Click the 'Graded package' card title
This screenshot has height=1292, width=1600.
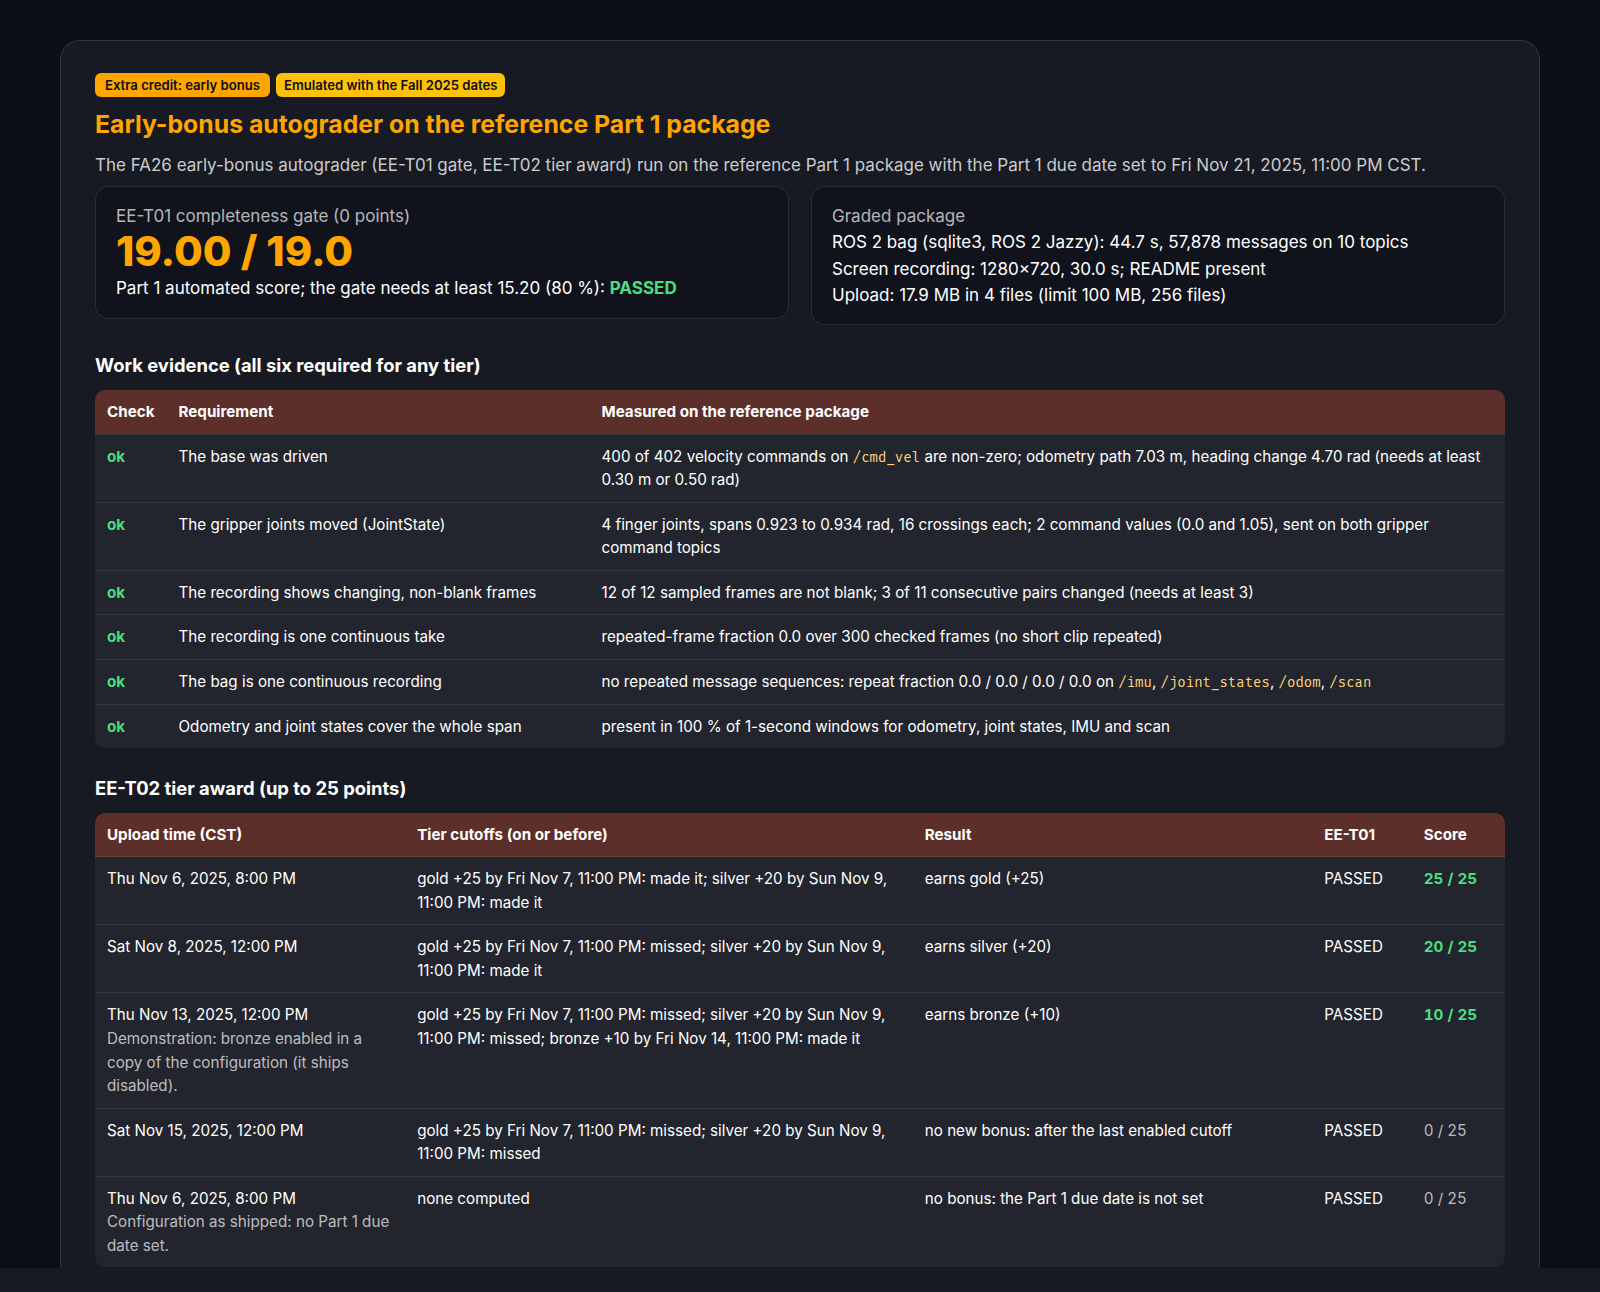tap(898, 216)
